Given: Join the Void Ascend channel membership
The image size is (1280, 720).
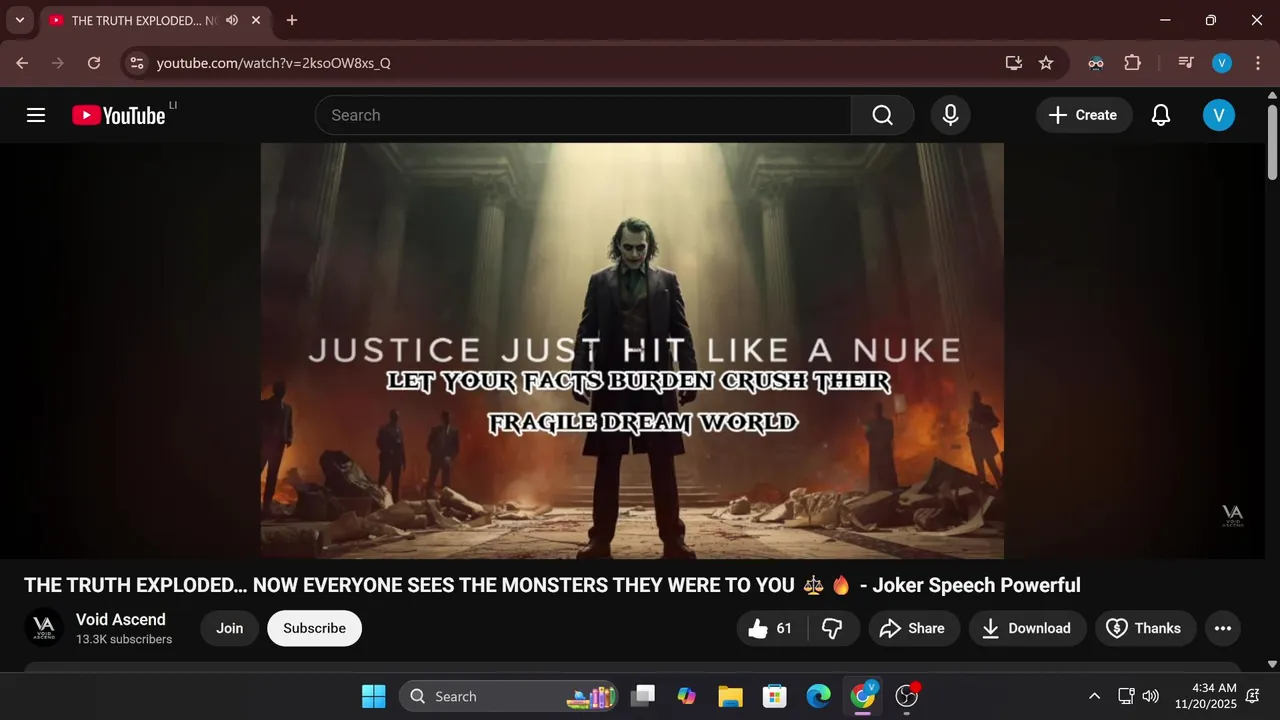Looking at the screenshot, I should (230, 628).
